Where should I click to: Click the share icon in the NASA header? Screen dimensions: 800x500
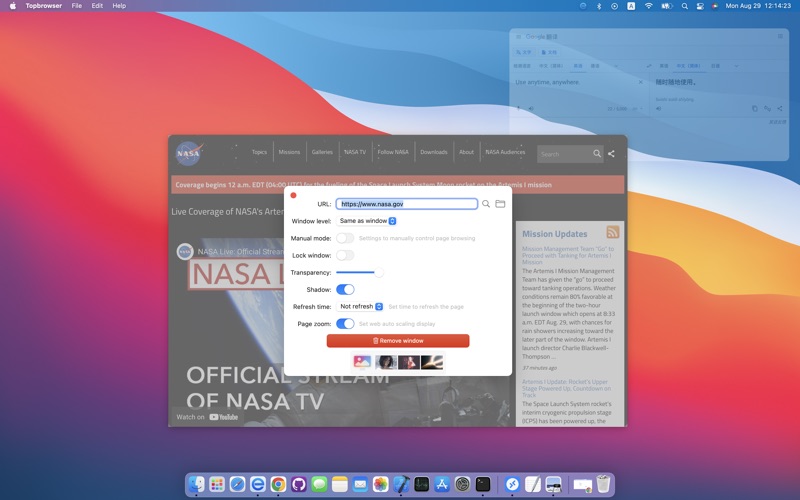click(x=611, y=154)
